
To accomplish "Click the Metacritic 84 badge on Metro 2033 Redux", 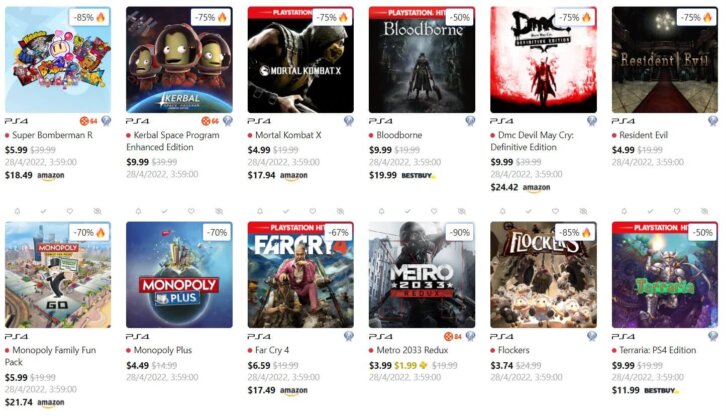I will [x=452, y=337].
